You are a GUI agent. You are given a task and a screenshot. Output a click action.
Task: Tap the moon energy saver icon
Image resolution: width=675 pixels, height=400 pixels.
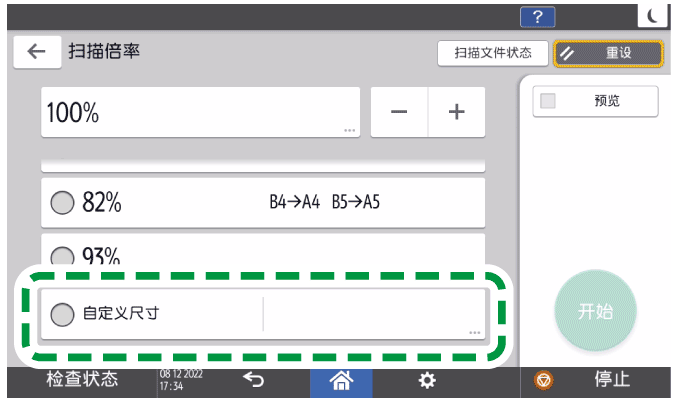click(651, 14)
